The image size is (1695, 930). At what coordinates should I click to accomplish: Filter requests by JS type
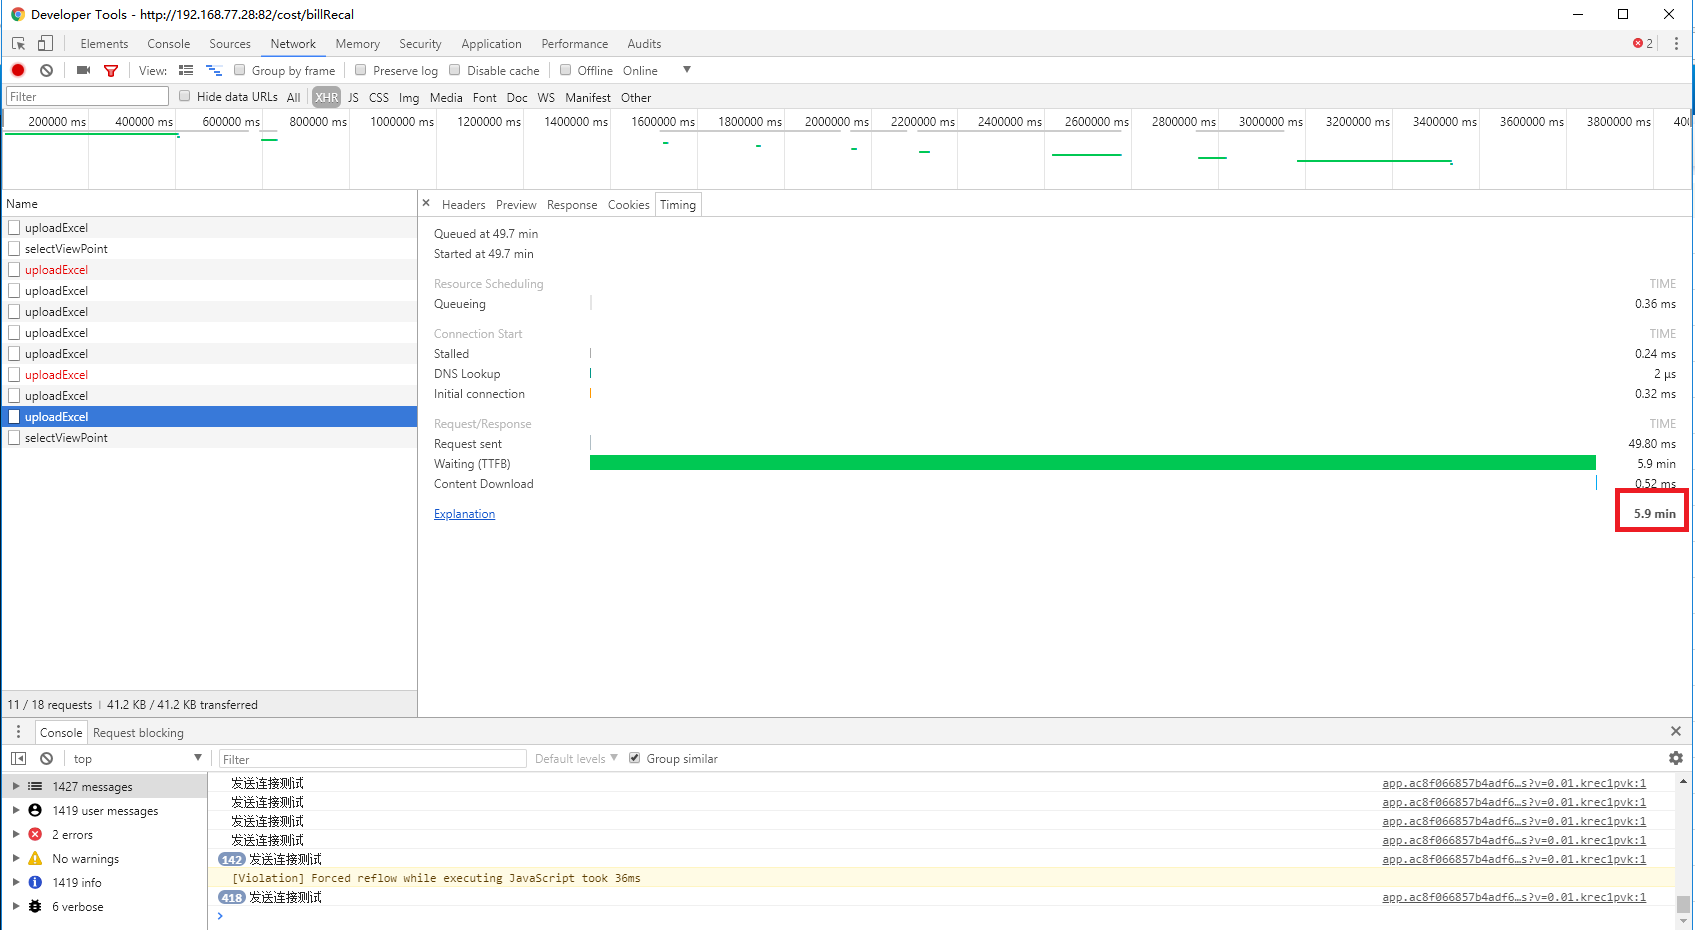coord(353,97)
